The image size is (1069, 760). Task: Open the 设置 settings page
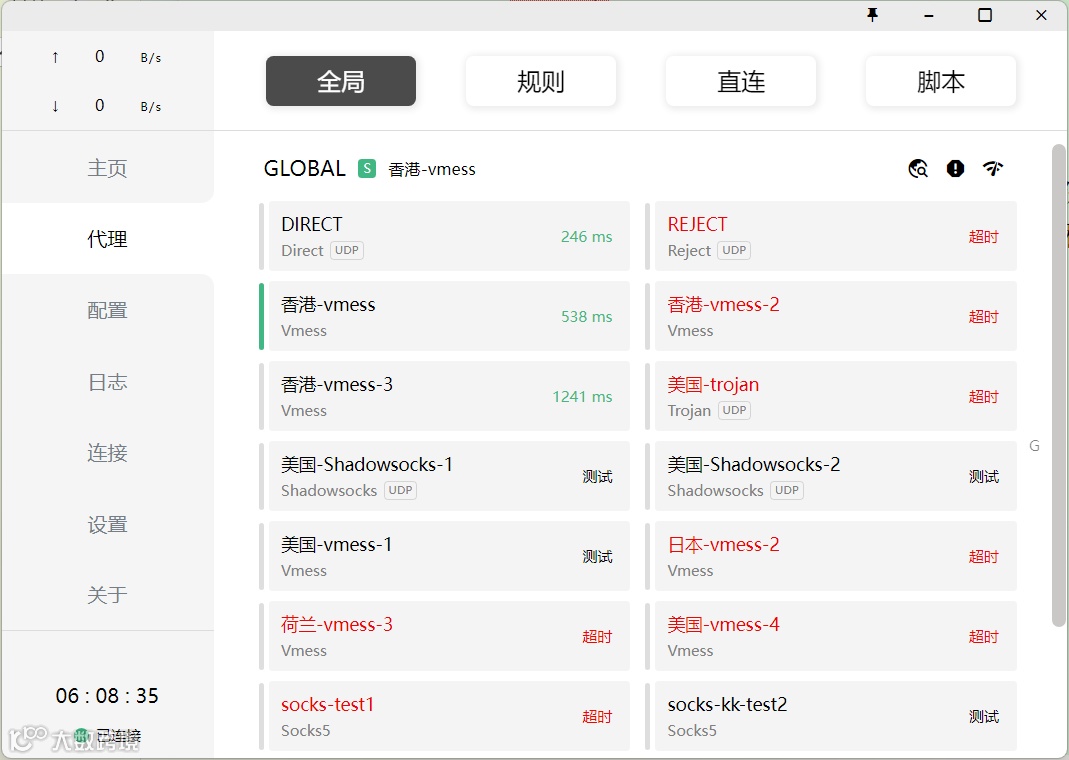(x=108, y=524)
